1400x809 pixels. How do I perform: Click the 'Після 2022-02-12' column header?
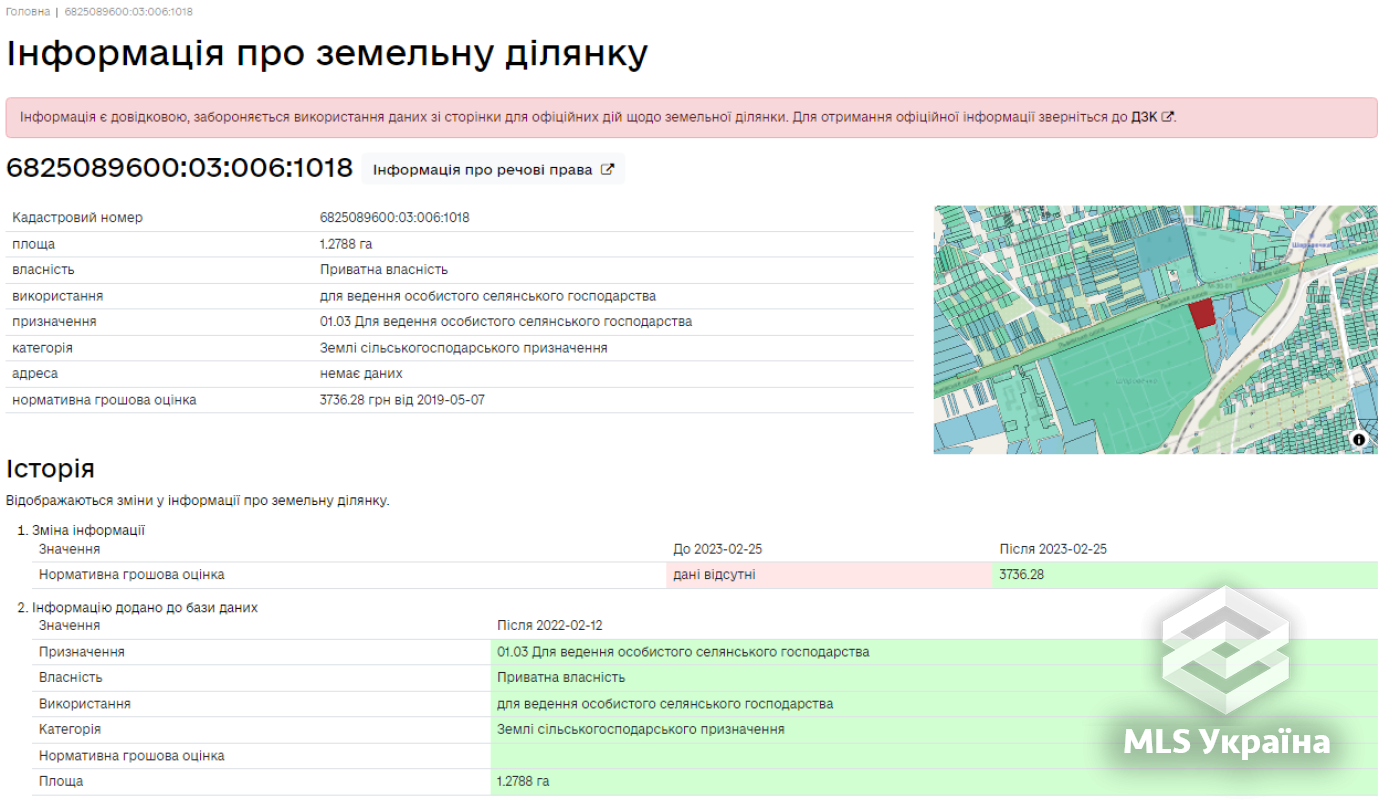click(550, 626)
